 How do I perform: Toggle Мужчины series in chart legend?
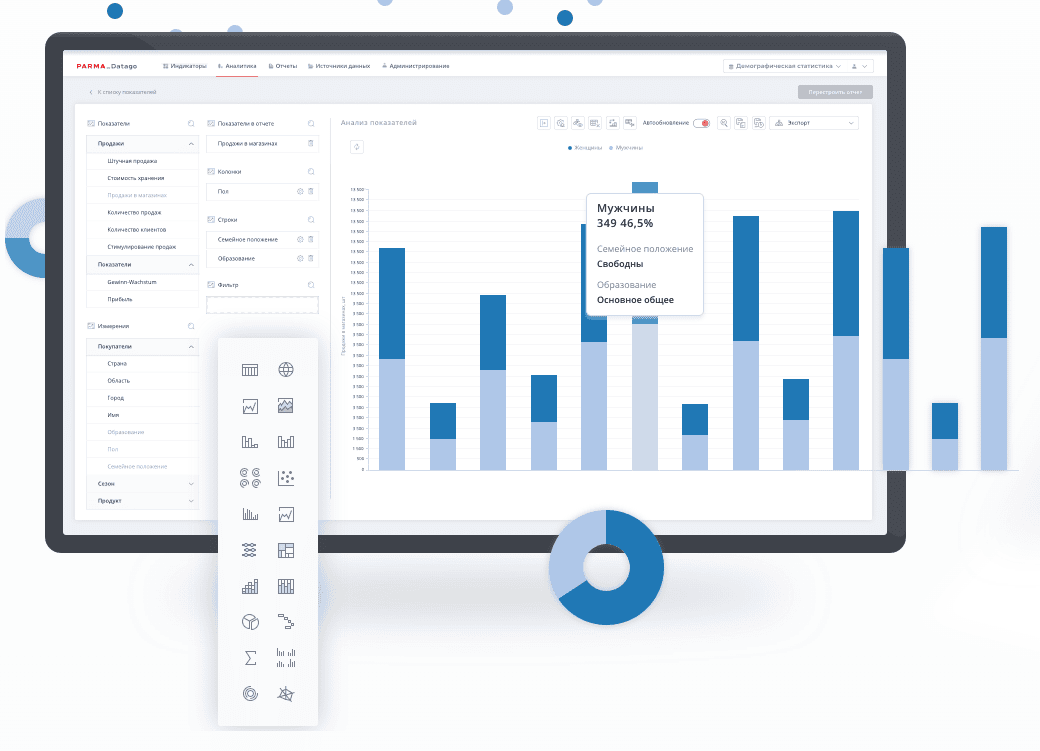627,147
